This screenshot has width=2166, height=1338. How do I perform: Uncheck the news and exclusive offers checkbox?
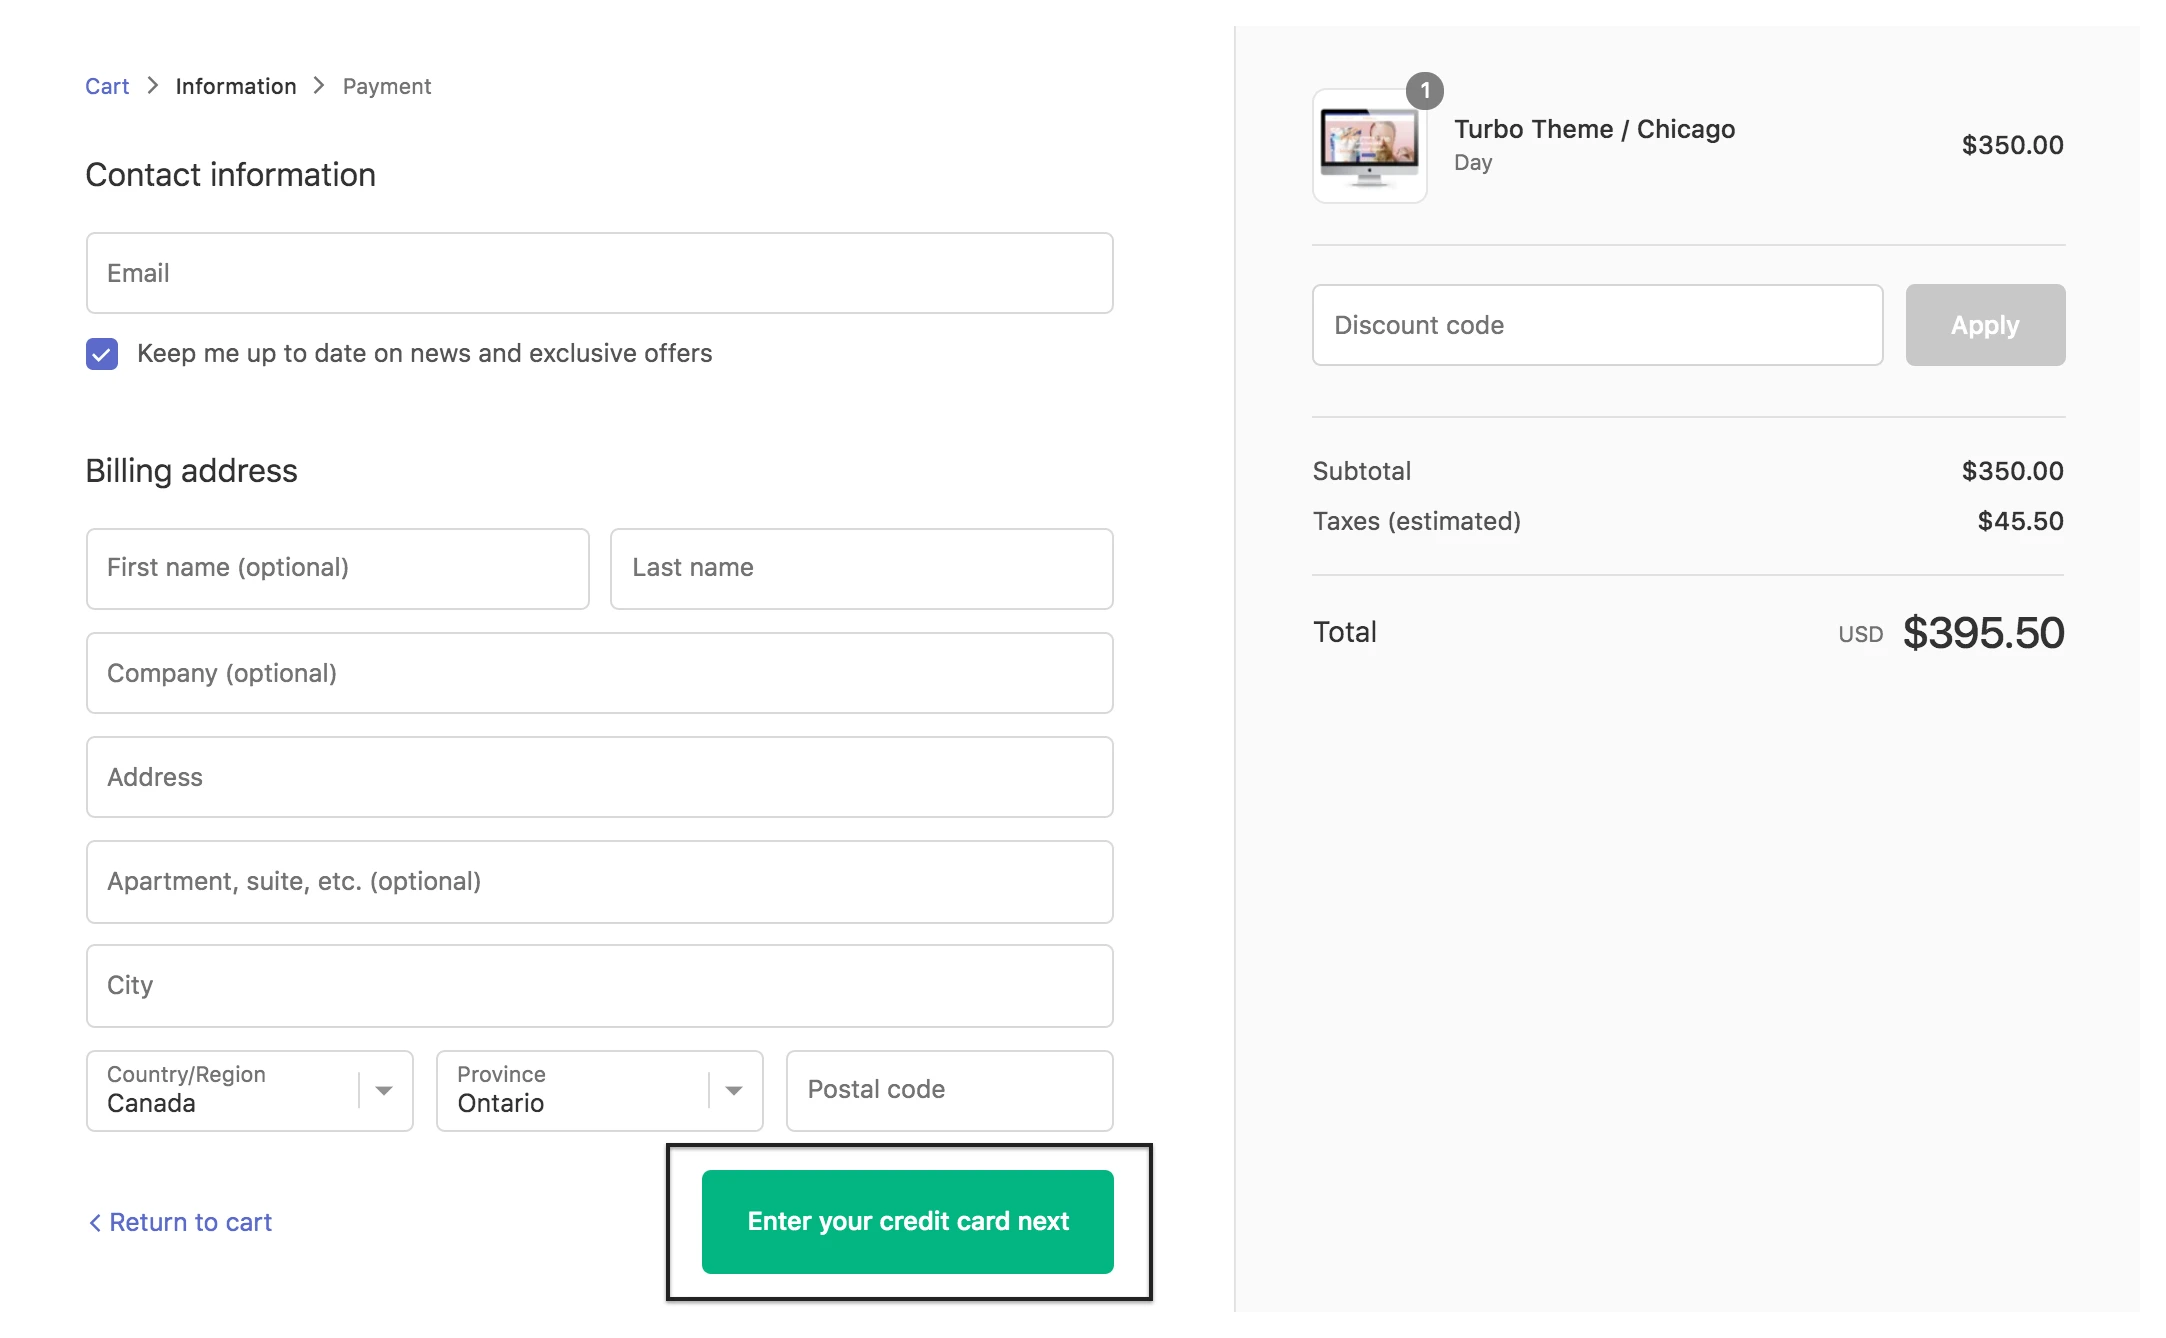point(102,353)
